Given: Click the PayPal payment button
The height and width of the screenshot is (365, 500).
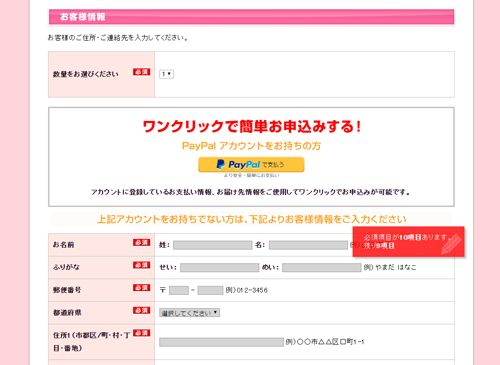Looking at the screenshot, I should click(x=251, y=164).
